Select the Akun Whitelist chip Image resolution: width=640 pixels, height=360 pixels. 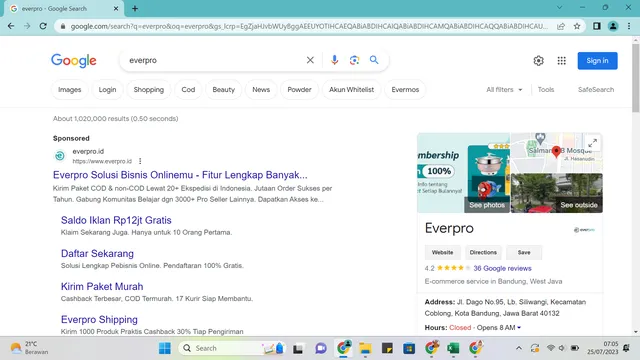(351, 89)
